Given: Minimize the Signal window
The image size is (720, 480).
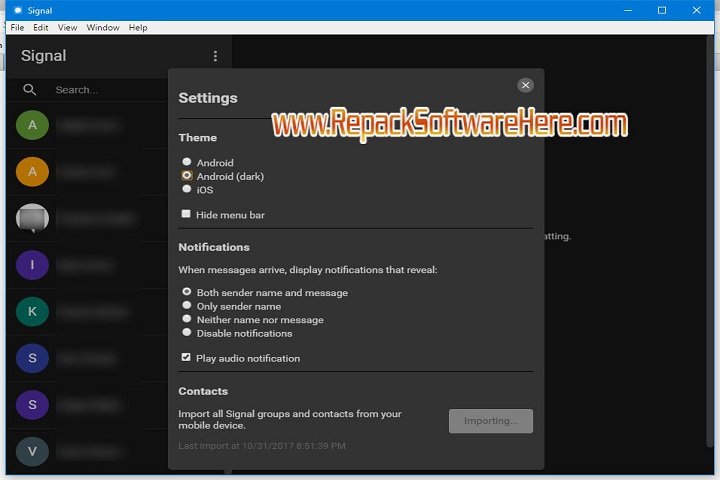Looking at the screenshot, I should pos(628,10).
